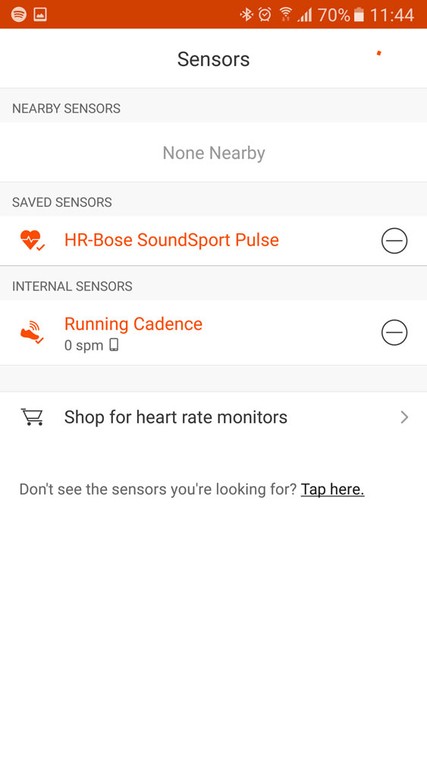Remove the HR-Bose SoundSport Pulse sensor

pyautogui.click(x=394, y=241)
